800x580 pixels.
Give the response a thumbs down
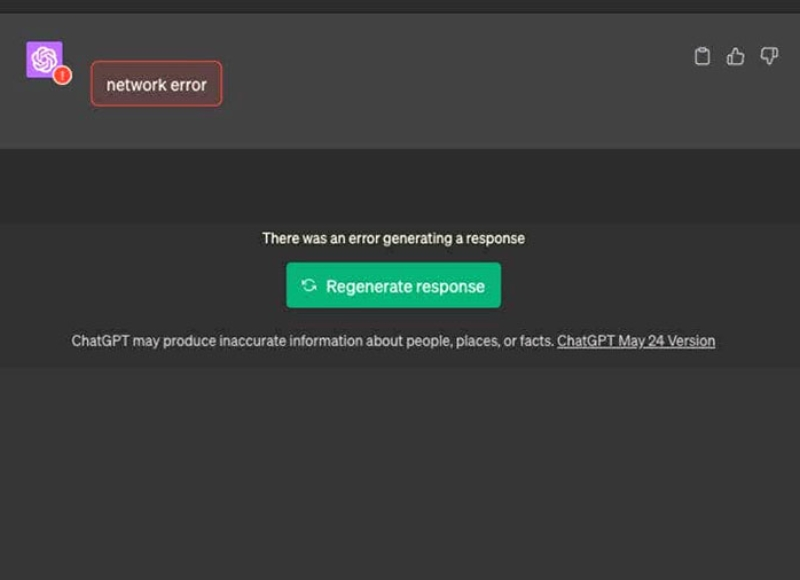(x=768, y=57)
